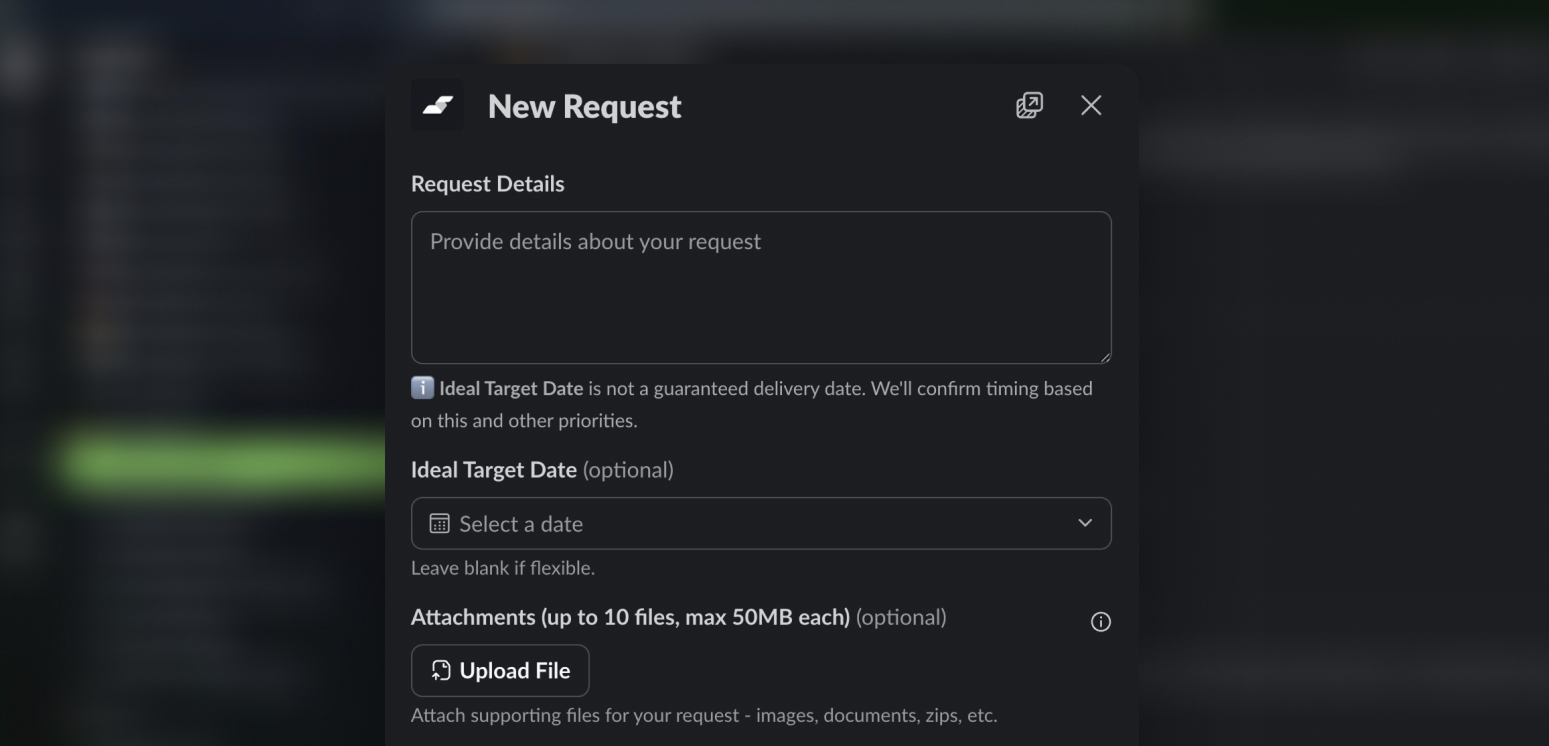The height and width of the screenshot is (746, 1549).
Task: Click the file-upload icon on the Upload File button
Action: click(439, 670)
